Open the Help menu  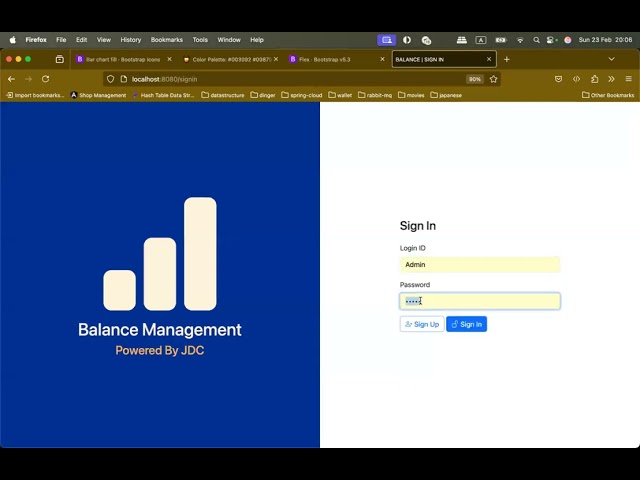[257, 40]
